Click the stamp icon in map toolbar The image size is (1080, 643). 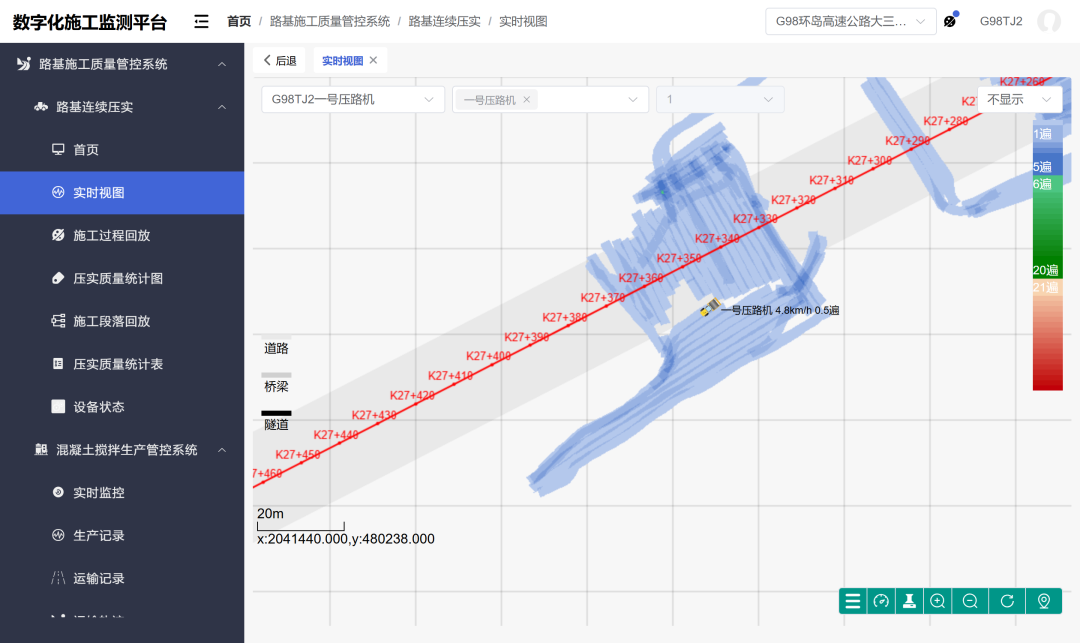click(910, 601)
